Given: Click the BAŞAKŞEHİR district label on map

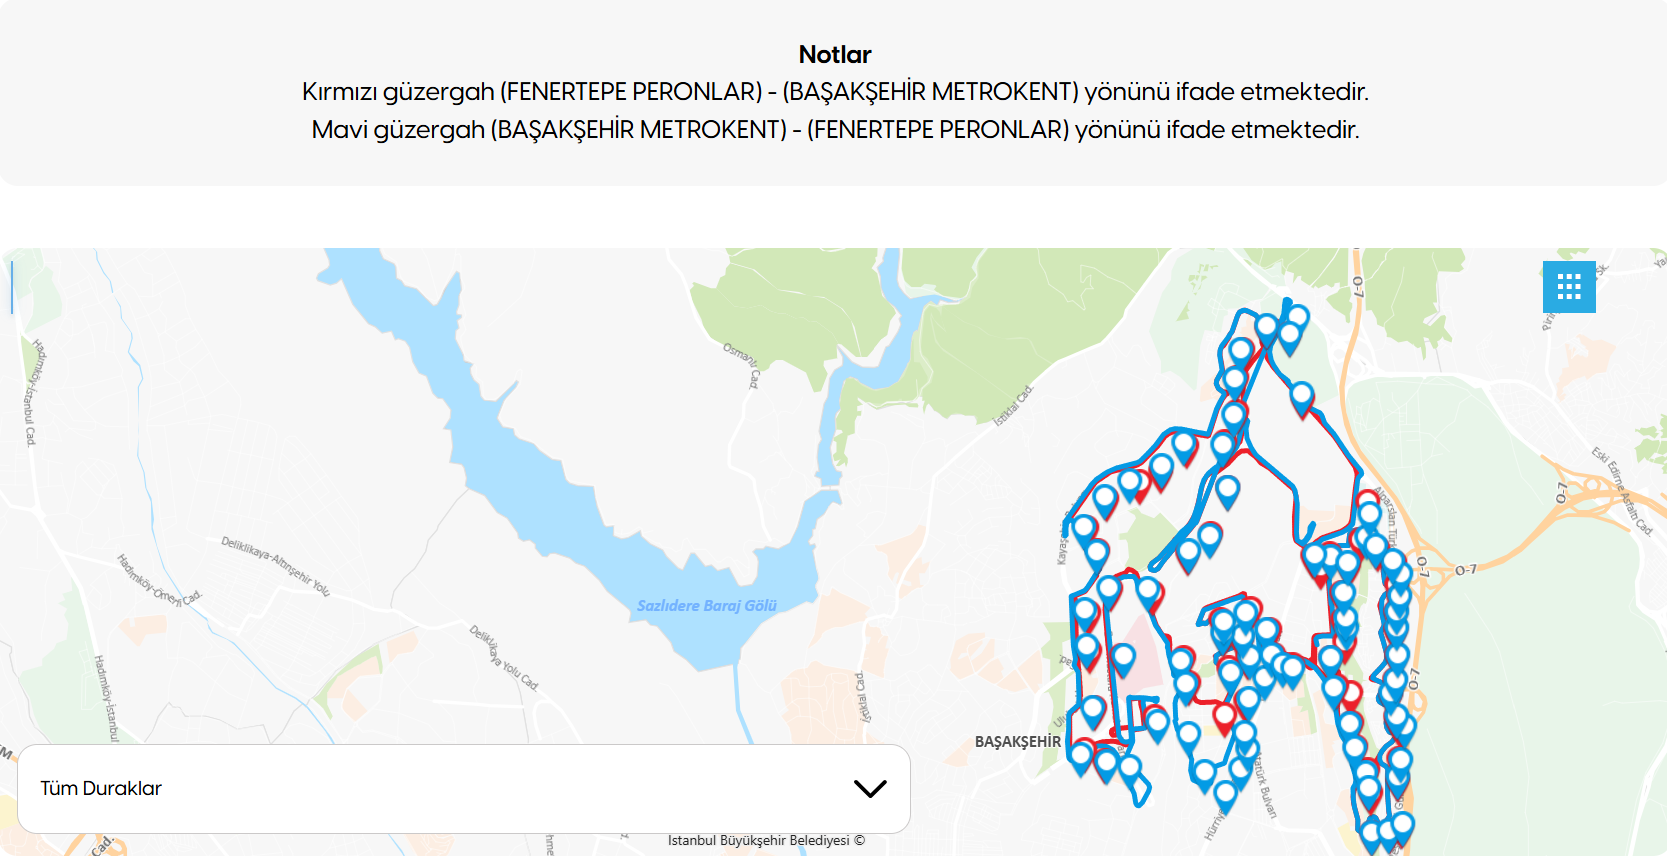Looking at the screenshot, I should 1017,742.
